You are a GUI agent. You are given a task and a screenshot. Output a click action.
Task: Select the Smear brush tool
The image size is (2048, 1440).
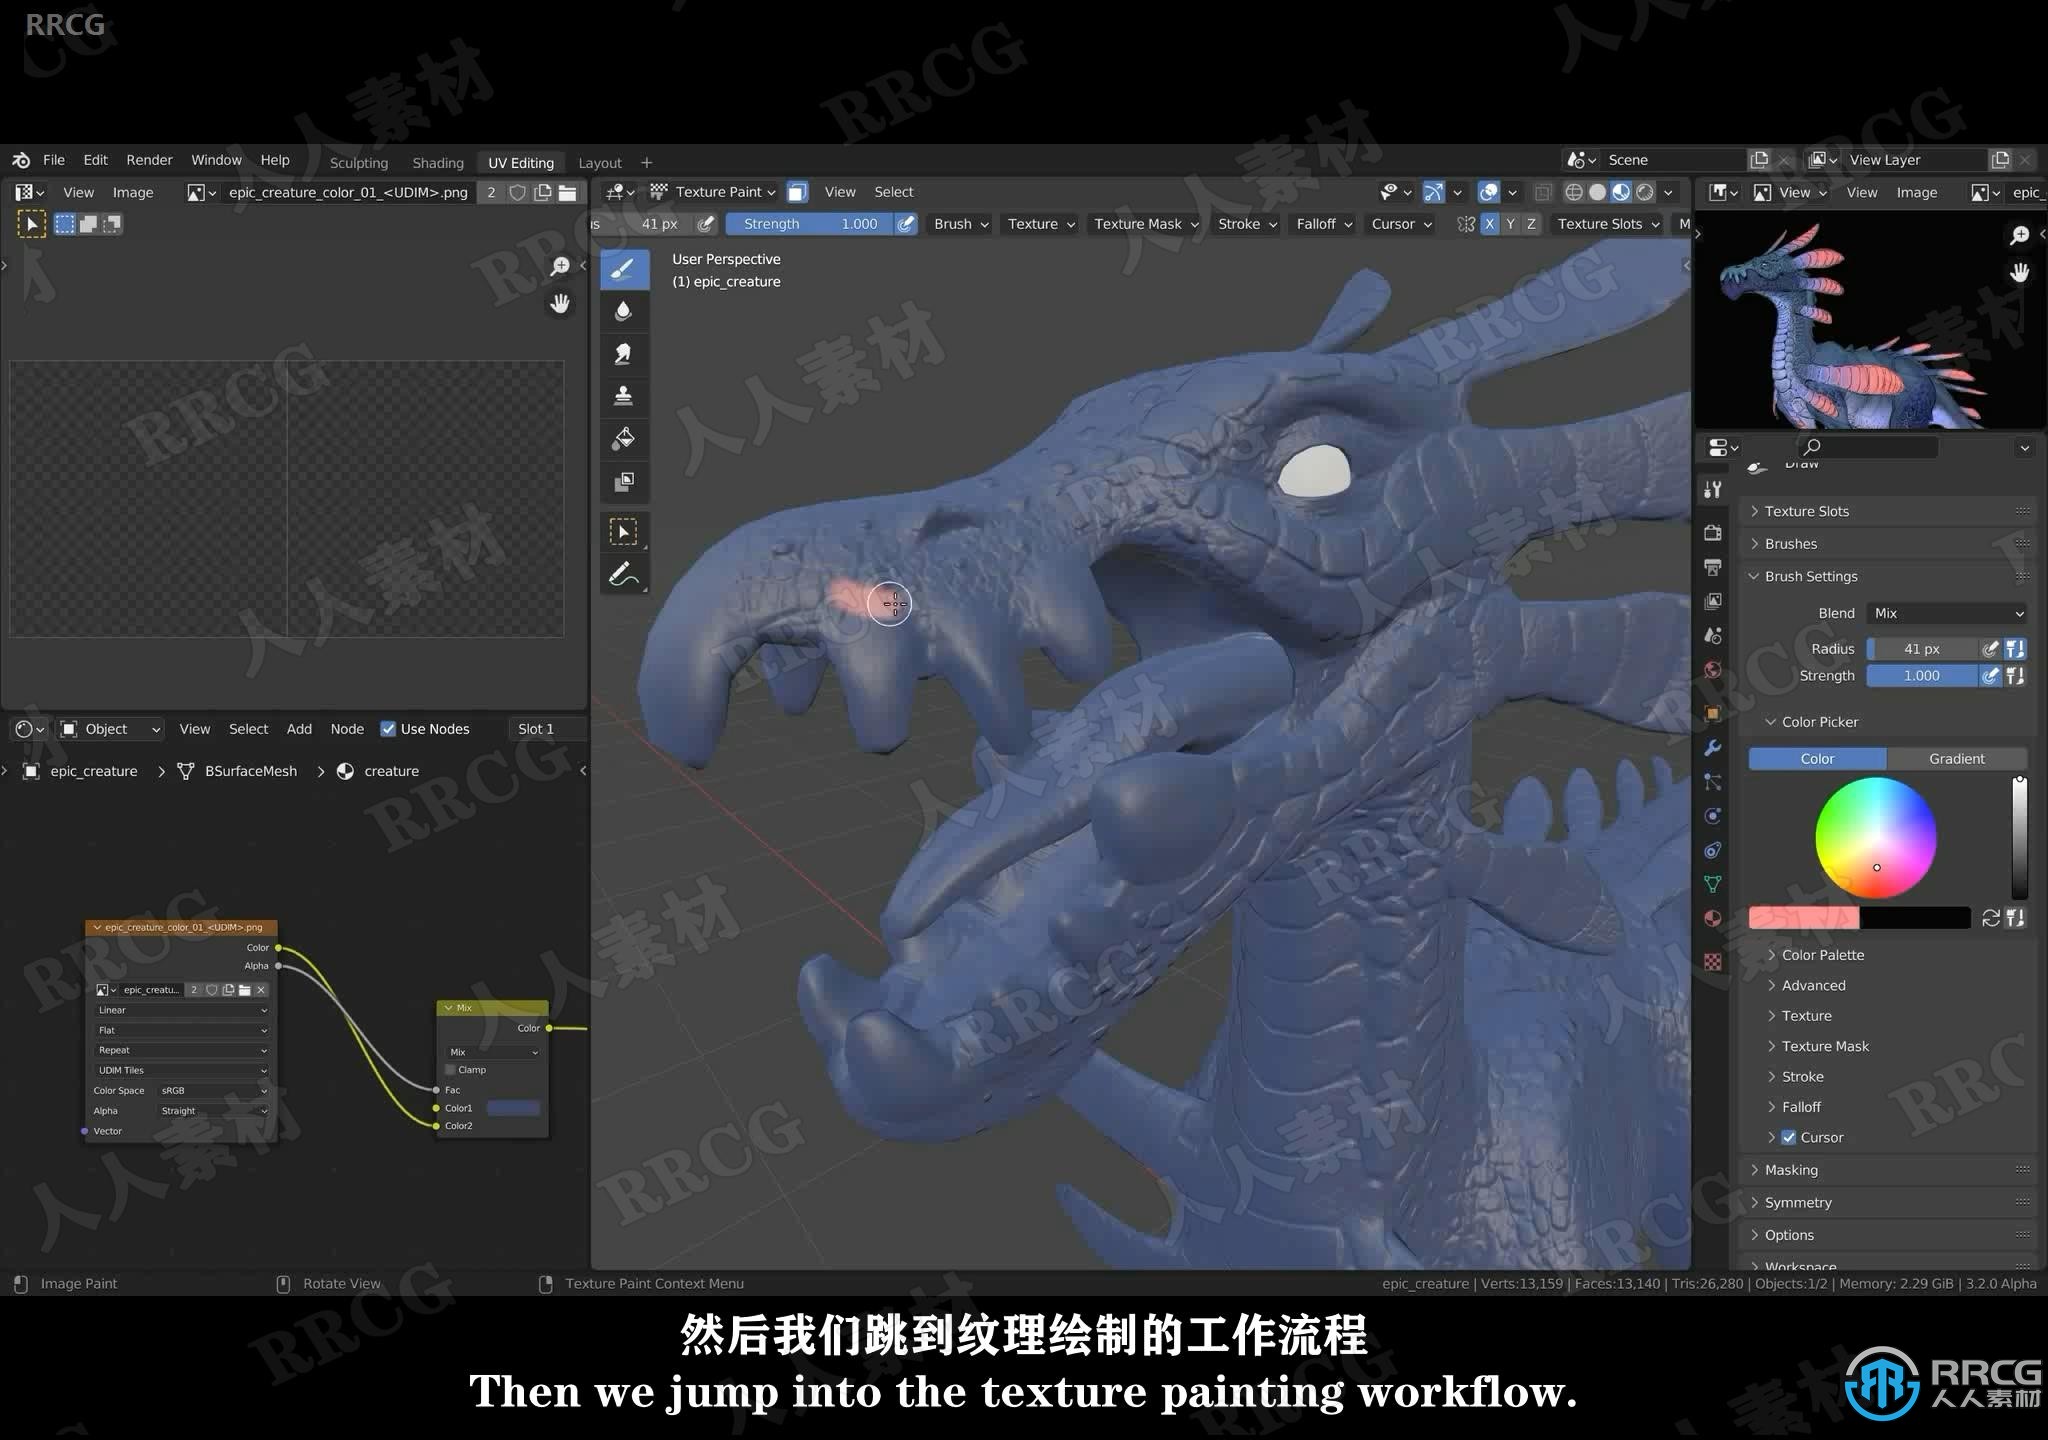click(622, 354)
